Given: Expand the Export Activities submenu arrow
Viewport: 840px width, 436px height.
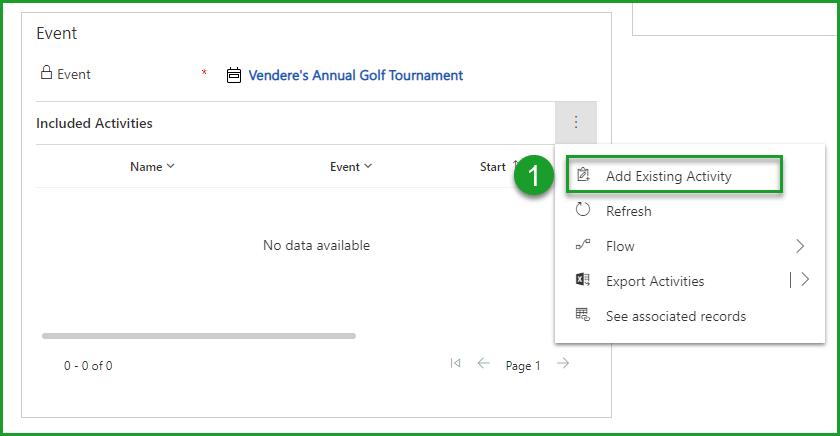Looking at the screenshot, I should tap(805, 281).
